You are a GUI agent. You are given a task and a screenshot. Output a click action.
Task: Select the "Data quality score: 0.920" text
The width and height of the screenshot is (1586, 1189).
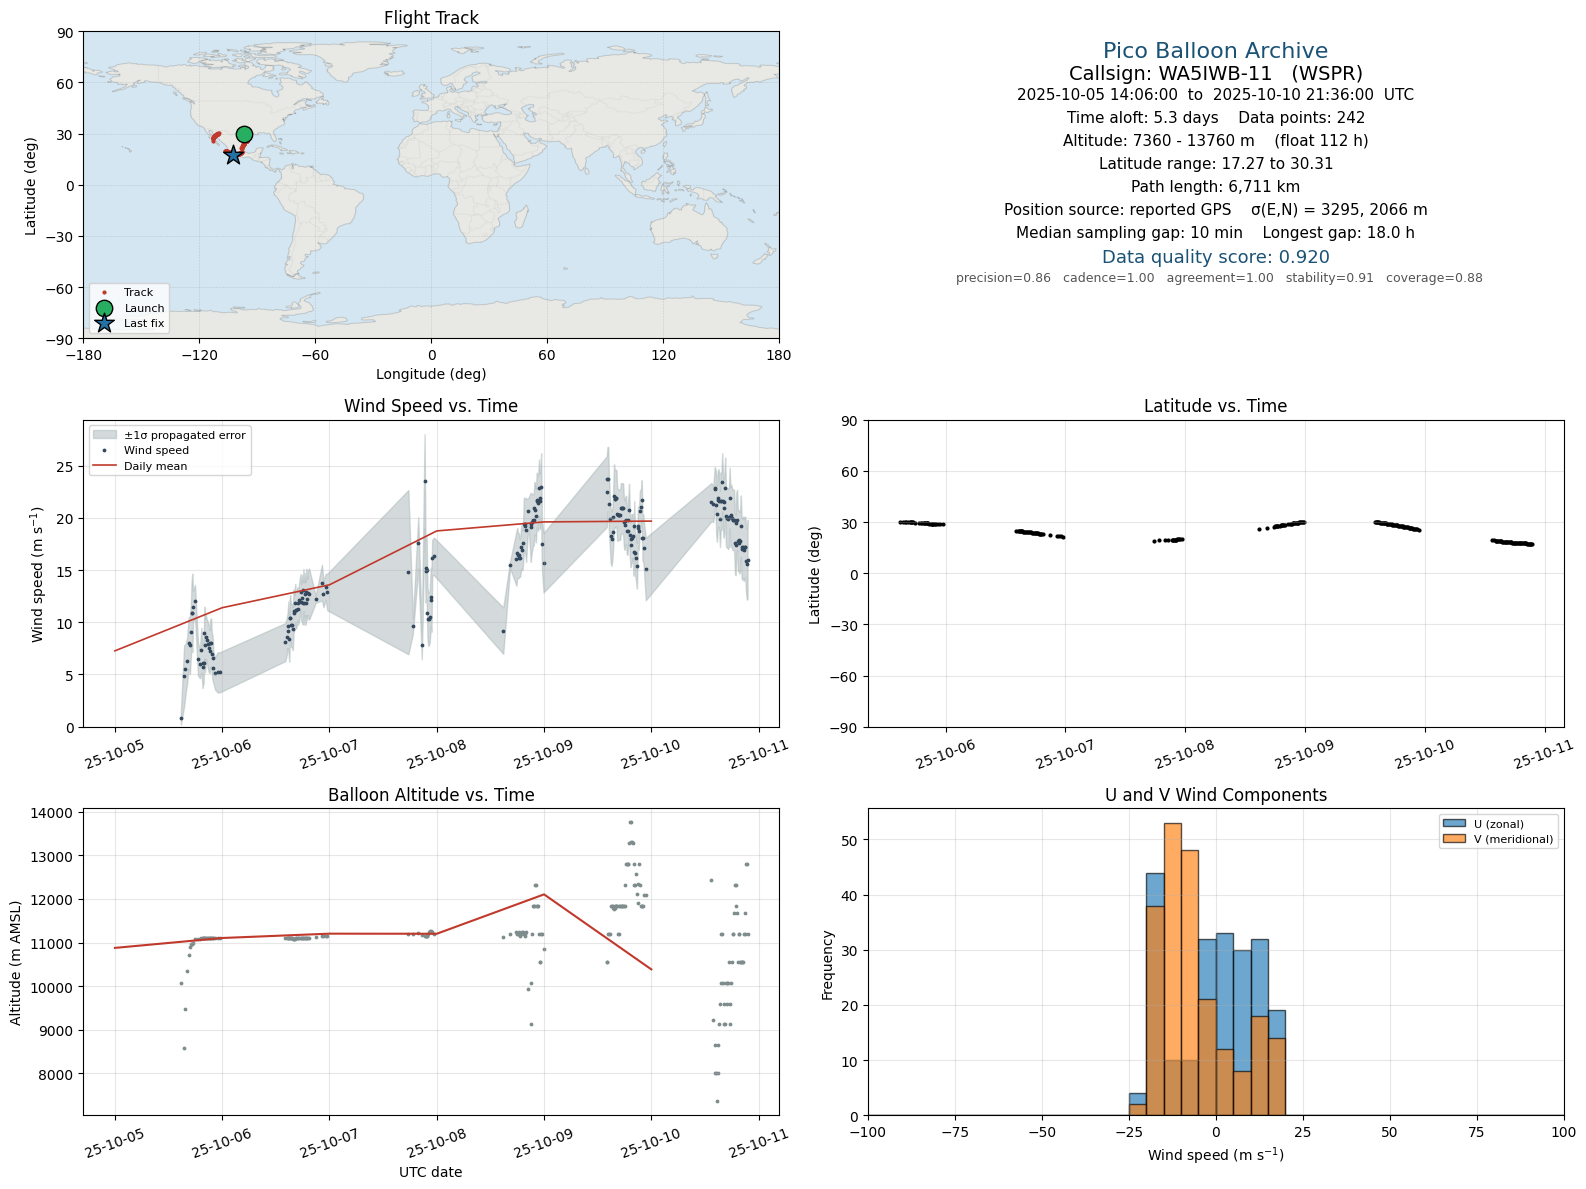[1215, 257]
